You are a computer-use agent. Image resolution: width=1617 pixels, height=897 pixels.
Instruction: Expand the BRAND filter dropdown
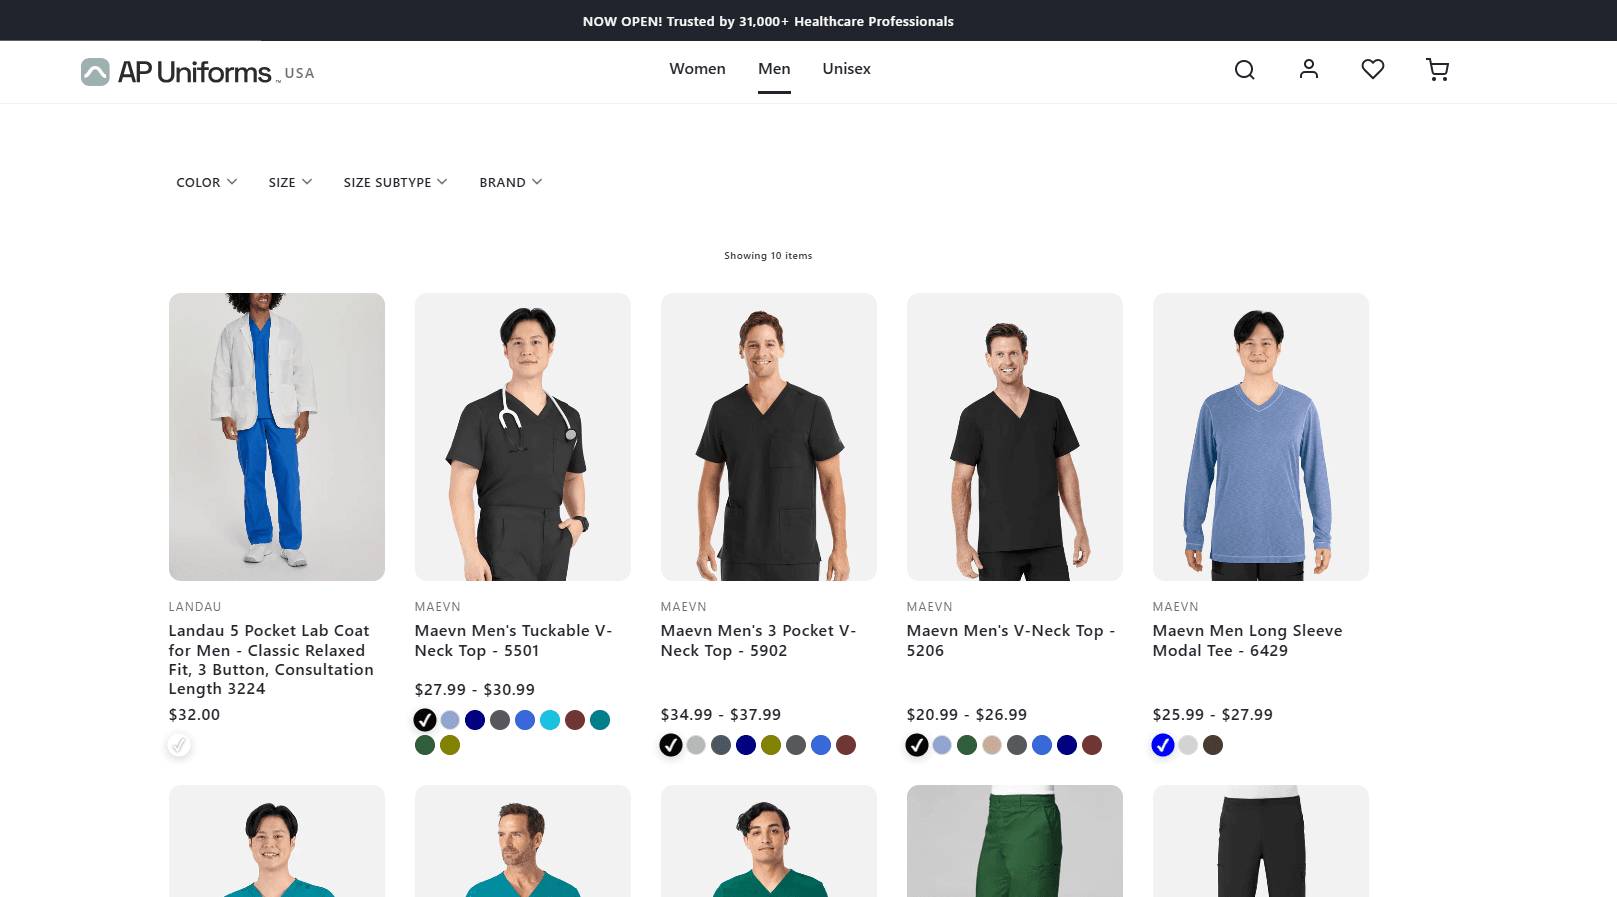pyautogui.click(x=511, y=182)
